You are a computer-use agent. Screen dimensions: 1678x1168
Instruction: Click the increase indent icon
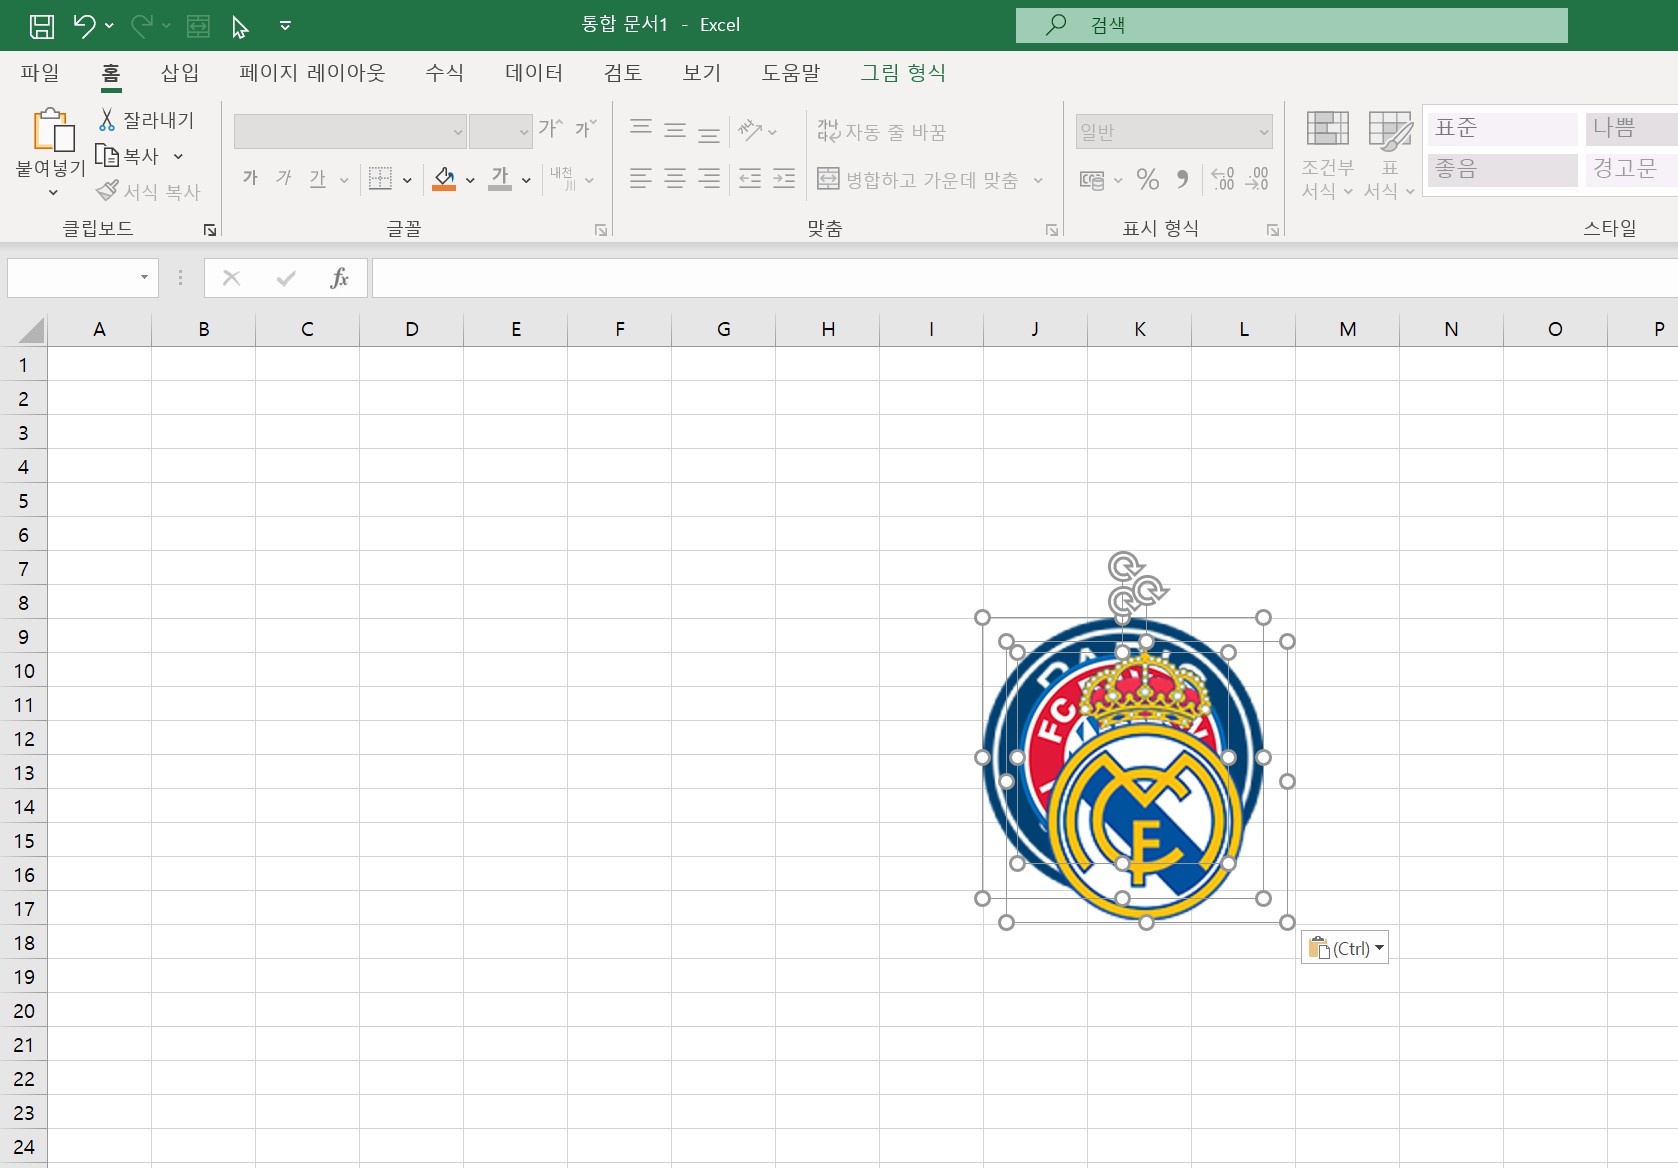(x=784, y=179)
